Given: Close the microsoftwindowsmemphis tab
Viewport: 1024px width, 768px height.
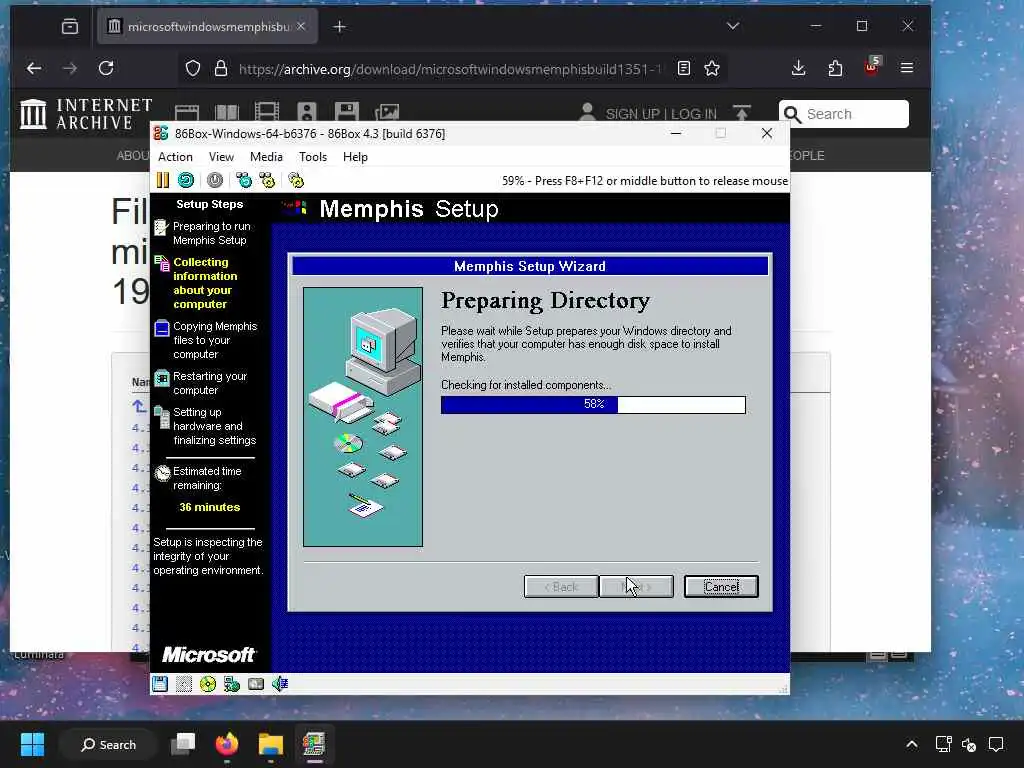Looking at the screenshot, I should tap(301, 26).
